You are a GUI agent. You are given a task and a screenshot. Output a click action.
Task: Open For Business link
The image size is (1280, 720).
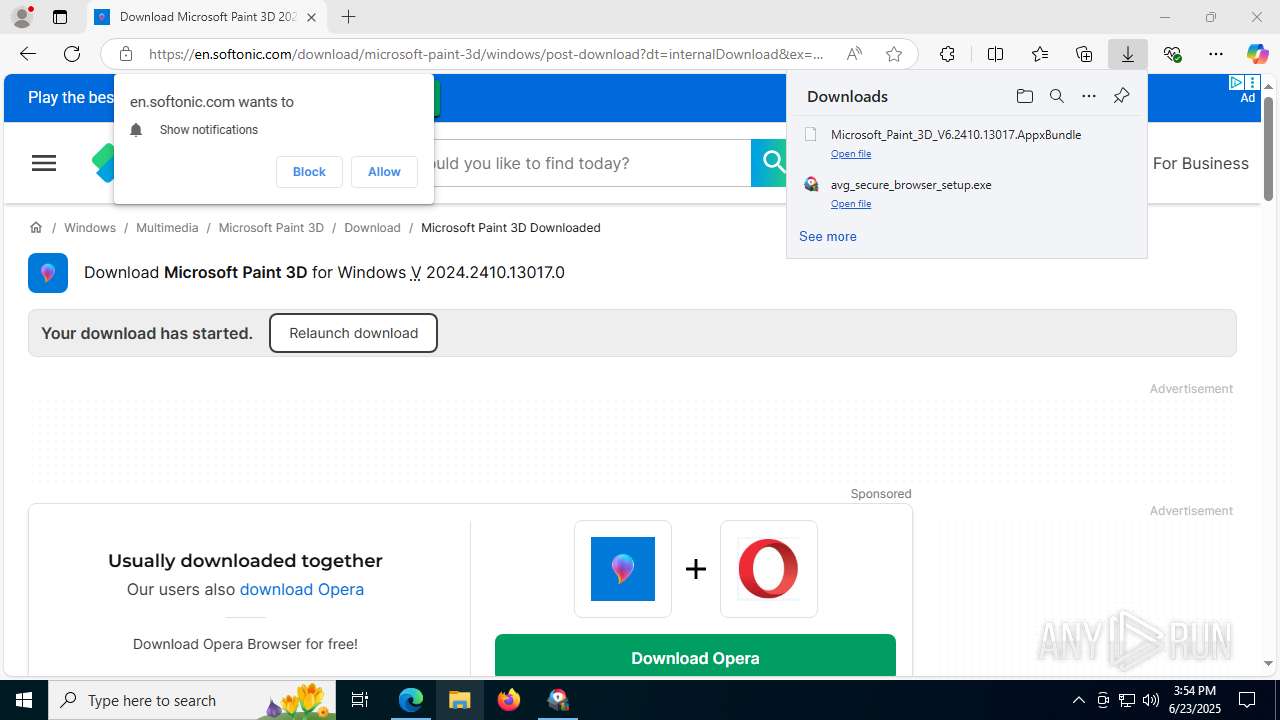(1200, 163)
